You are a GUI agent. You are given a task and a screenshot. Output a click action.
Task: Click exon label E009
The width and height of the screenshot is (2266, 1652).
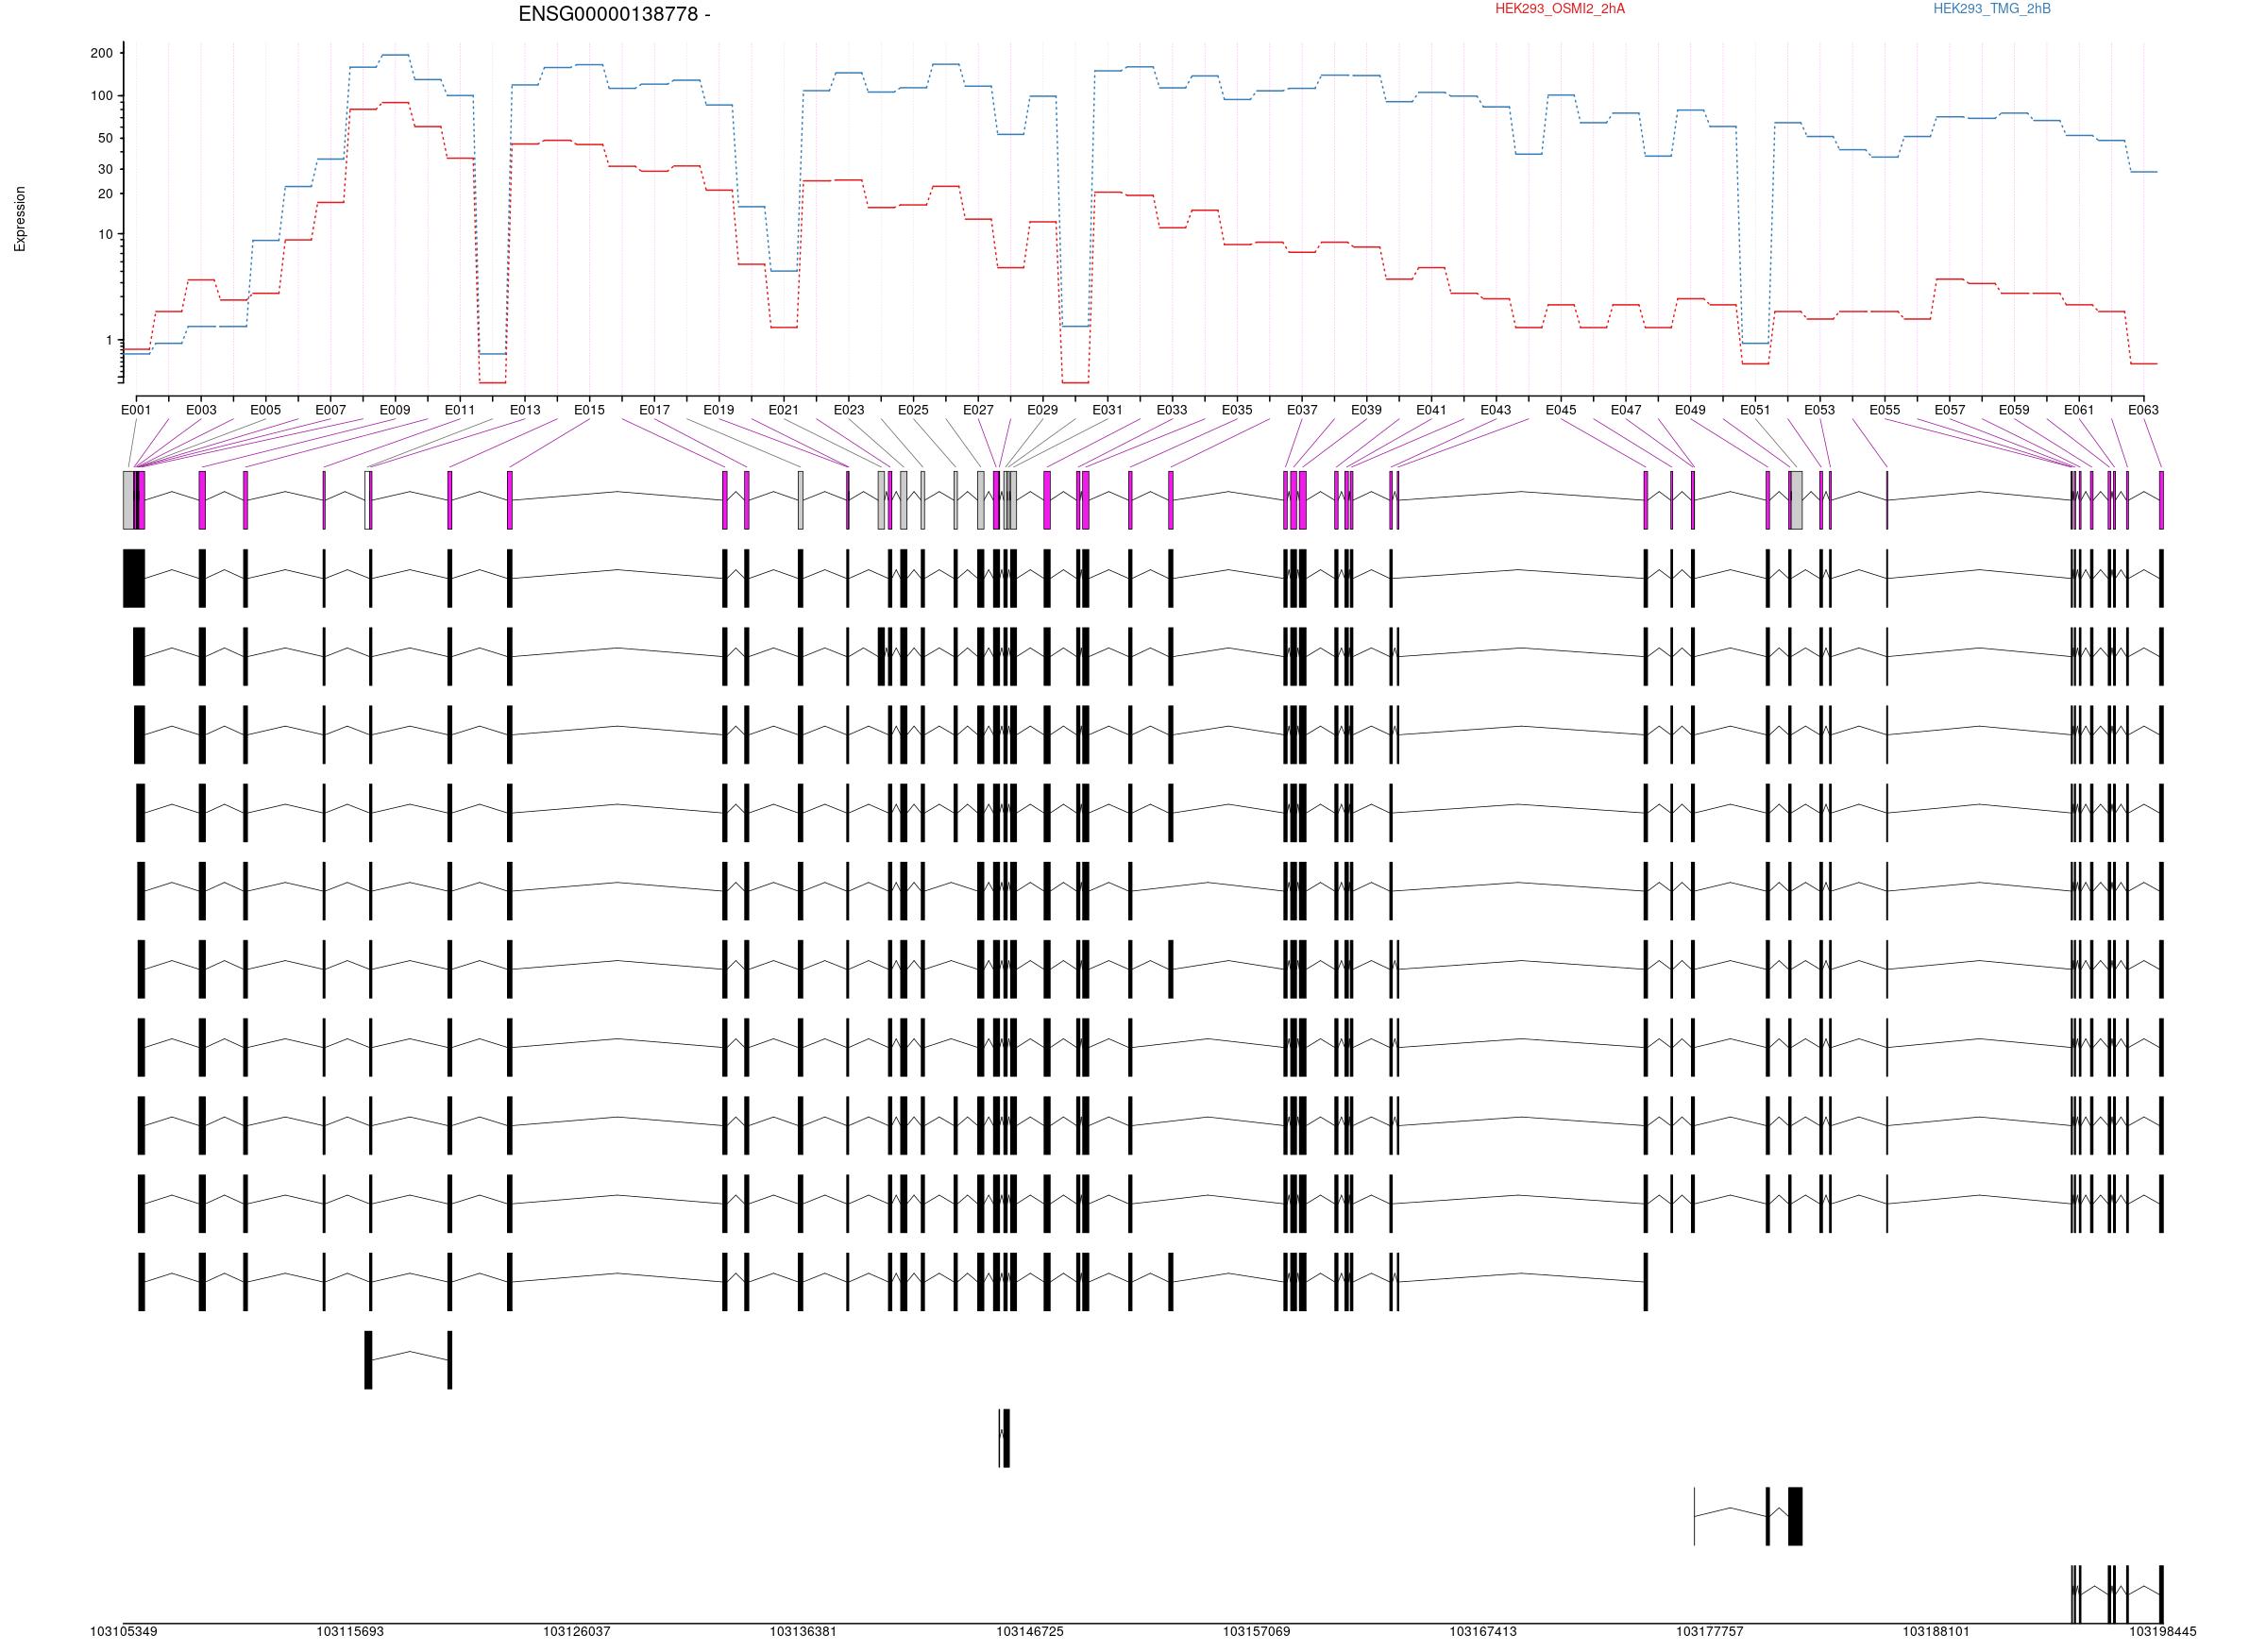(395, 410)
